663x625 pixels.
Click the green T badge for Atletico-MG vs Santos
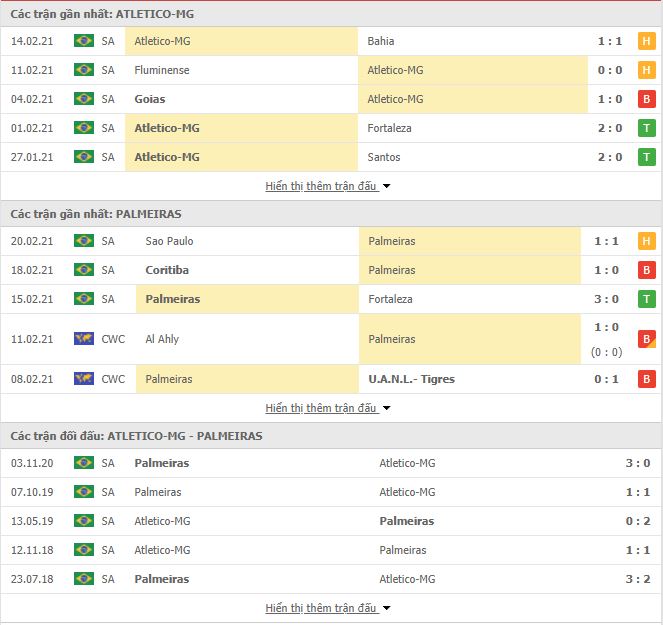(647, 157)
